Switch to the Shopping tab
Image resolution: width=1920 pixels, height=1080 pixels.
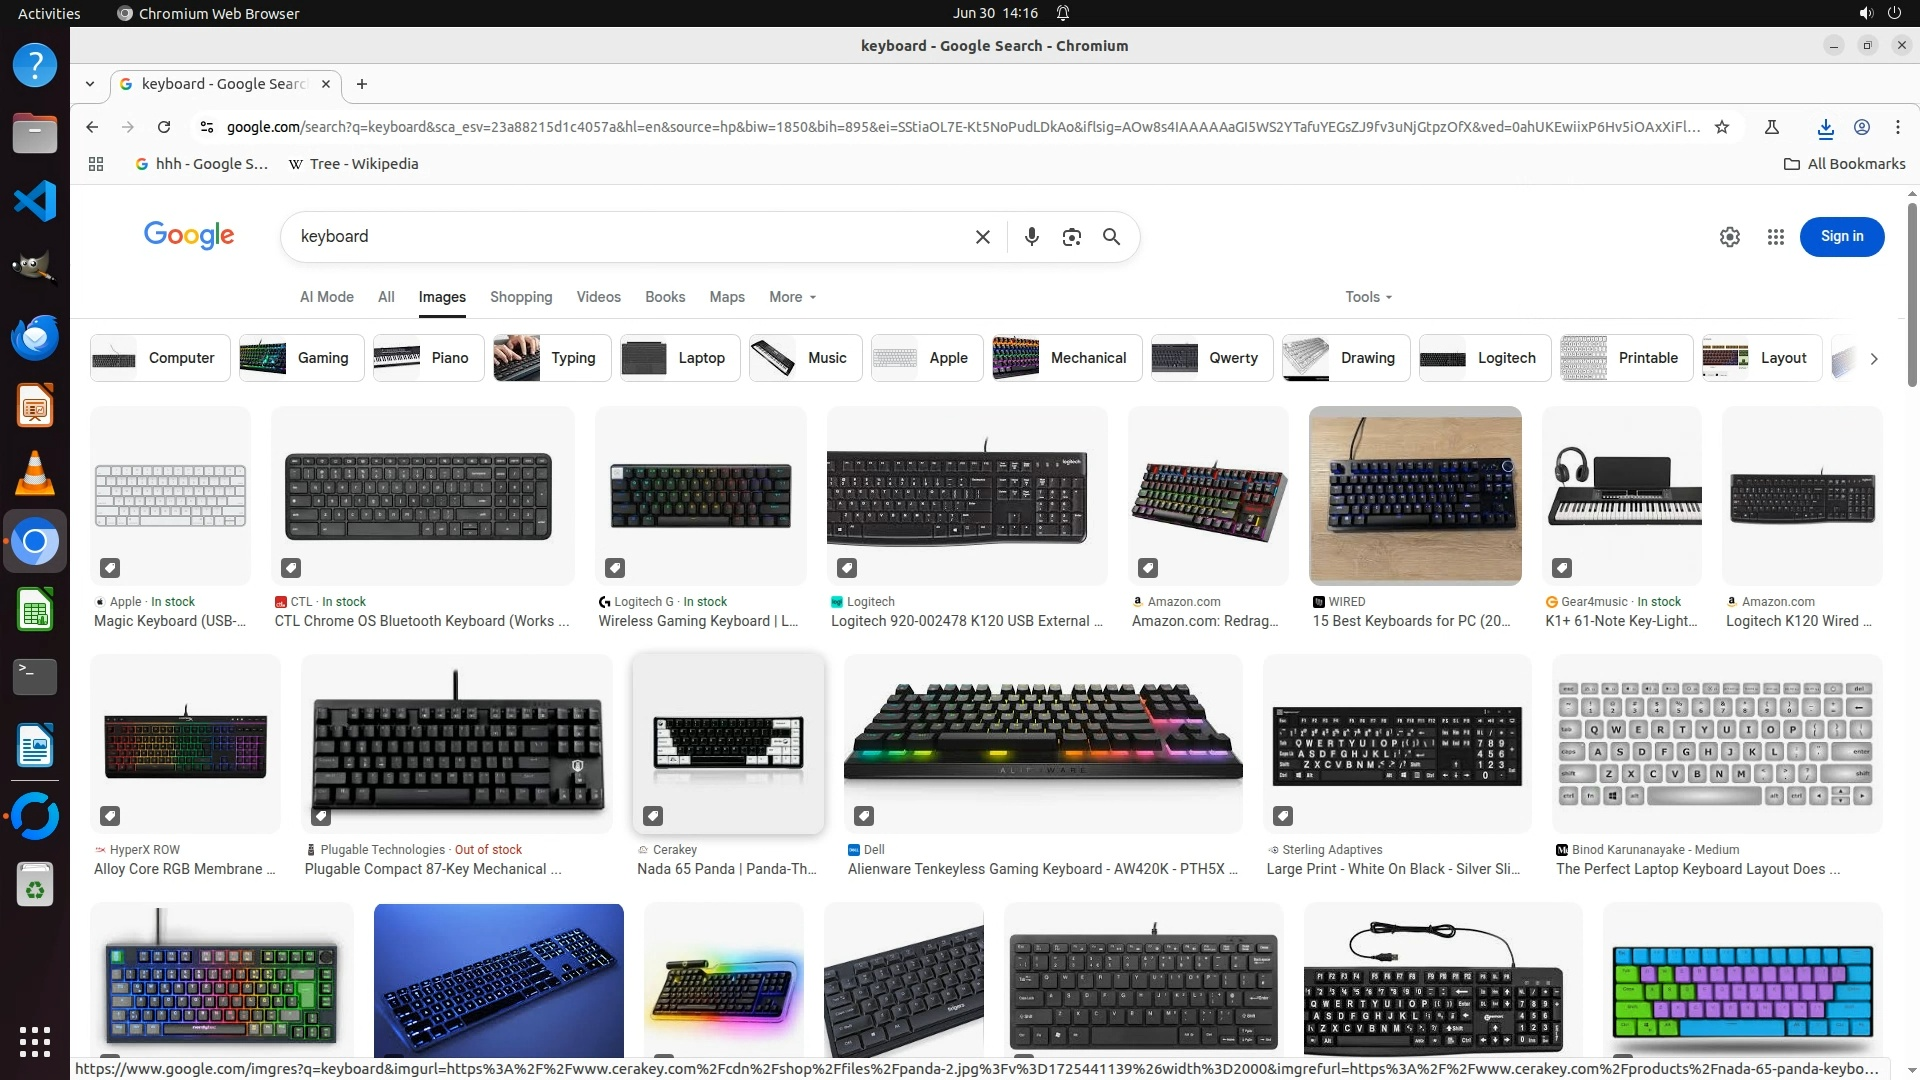point(521,297)
